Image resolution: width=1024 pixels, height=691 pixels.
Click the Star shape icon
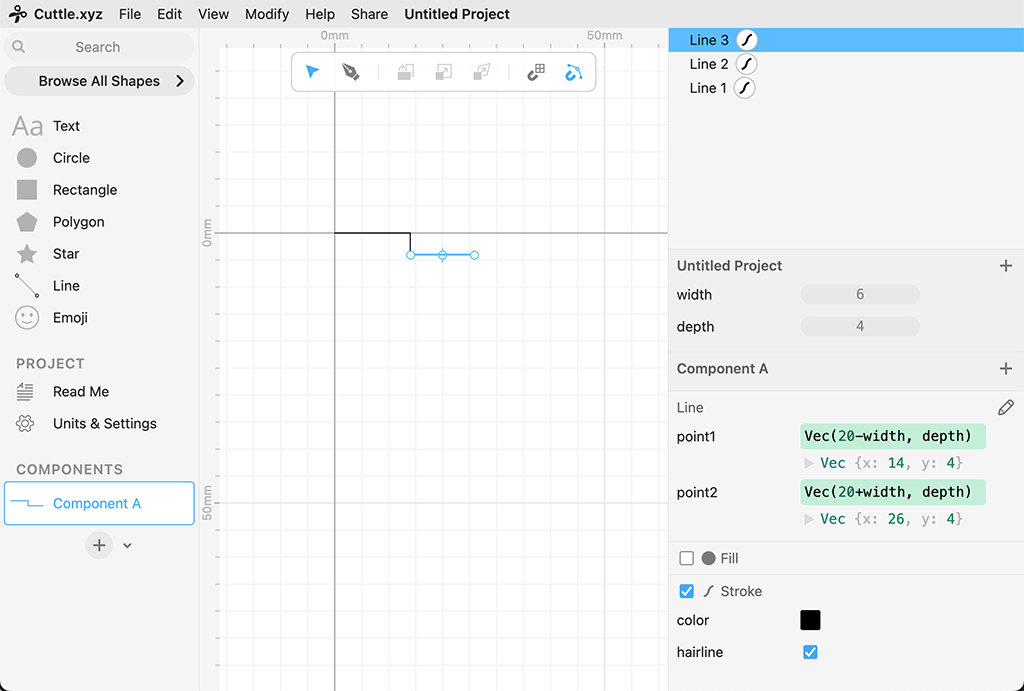click(27, 253)
